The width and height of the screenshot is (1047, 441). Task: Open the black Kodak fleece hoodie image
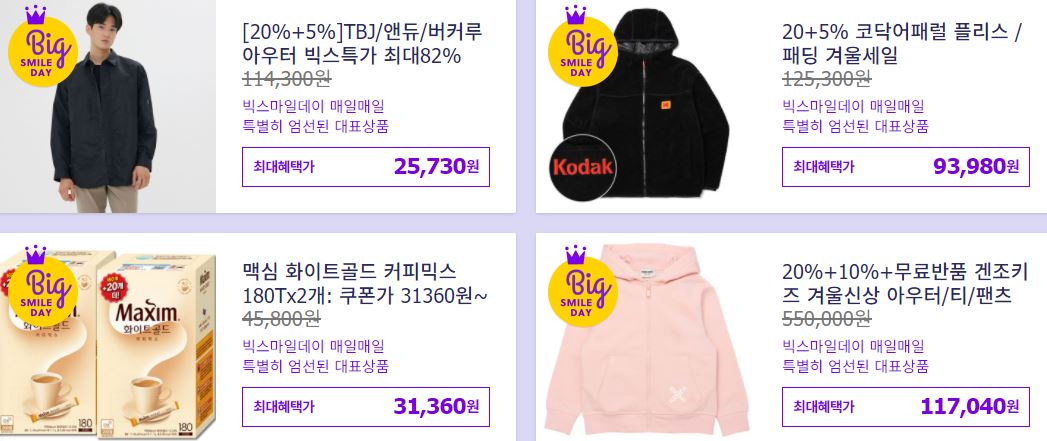click(x=647, y=106)
